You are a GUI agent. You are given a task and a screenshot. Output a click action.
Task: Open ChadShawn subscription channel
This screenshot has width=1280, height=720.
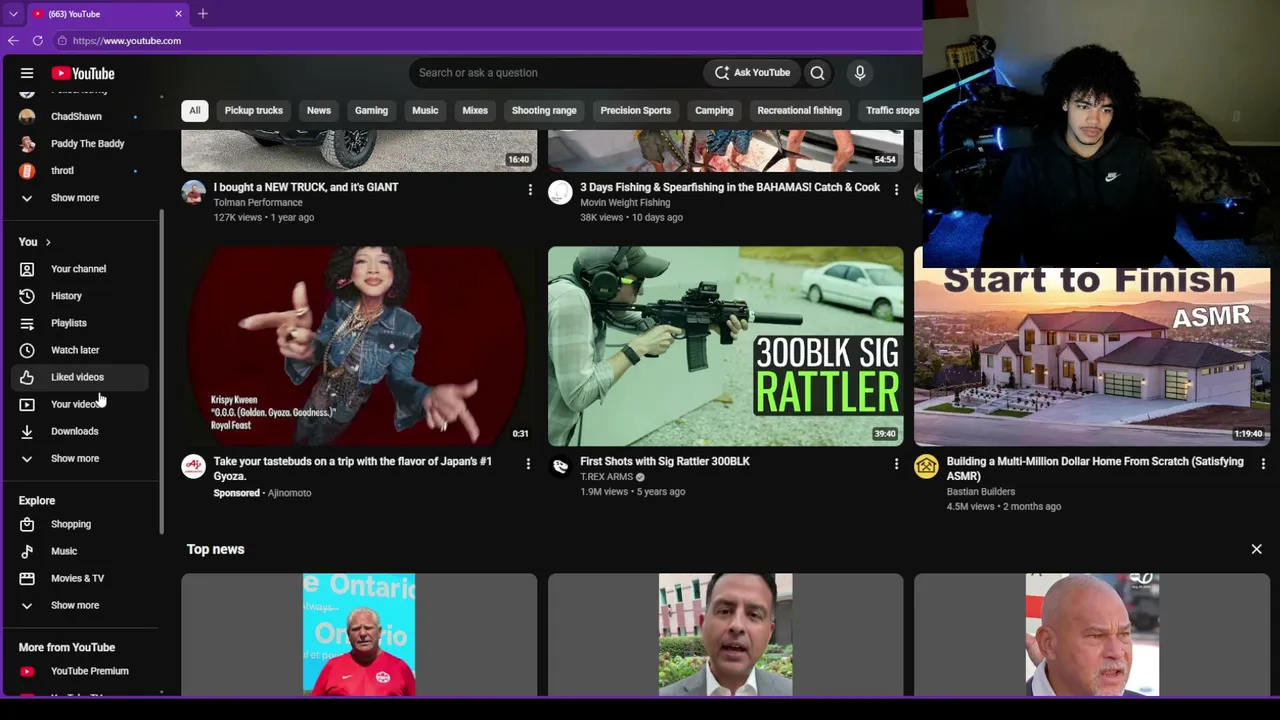click(76, 117)
